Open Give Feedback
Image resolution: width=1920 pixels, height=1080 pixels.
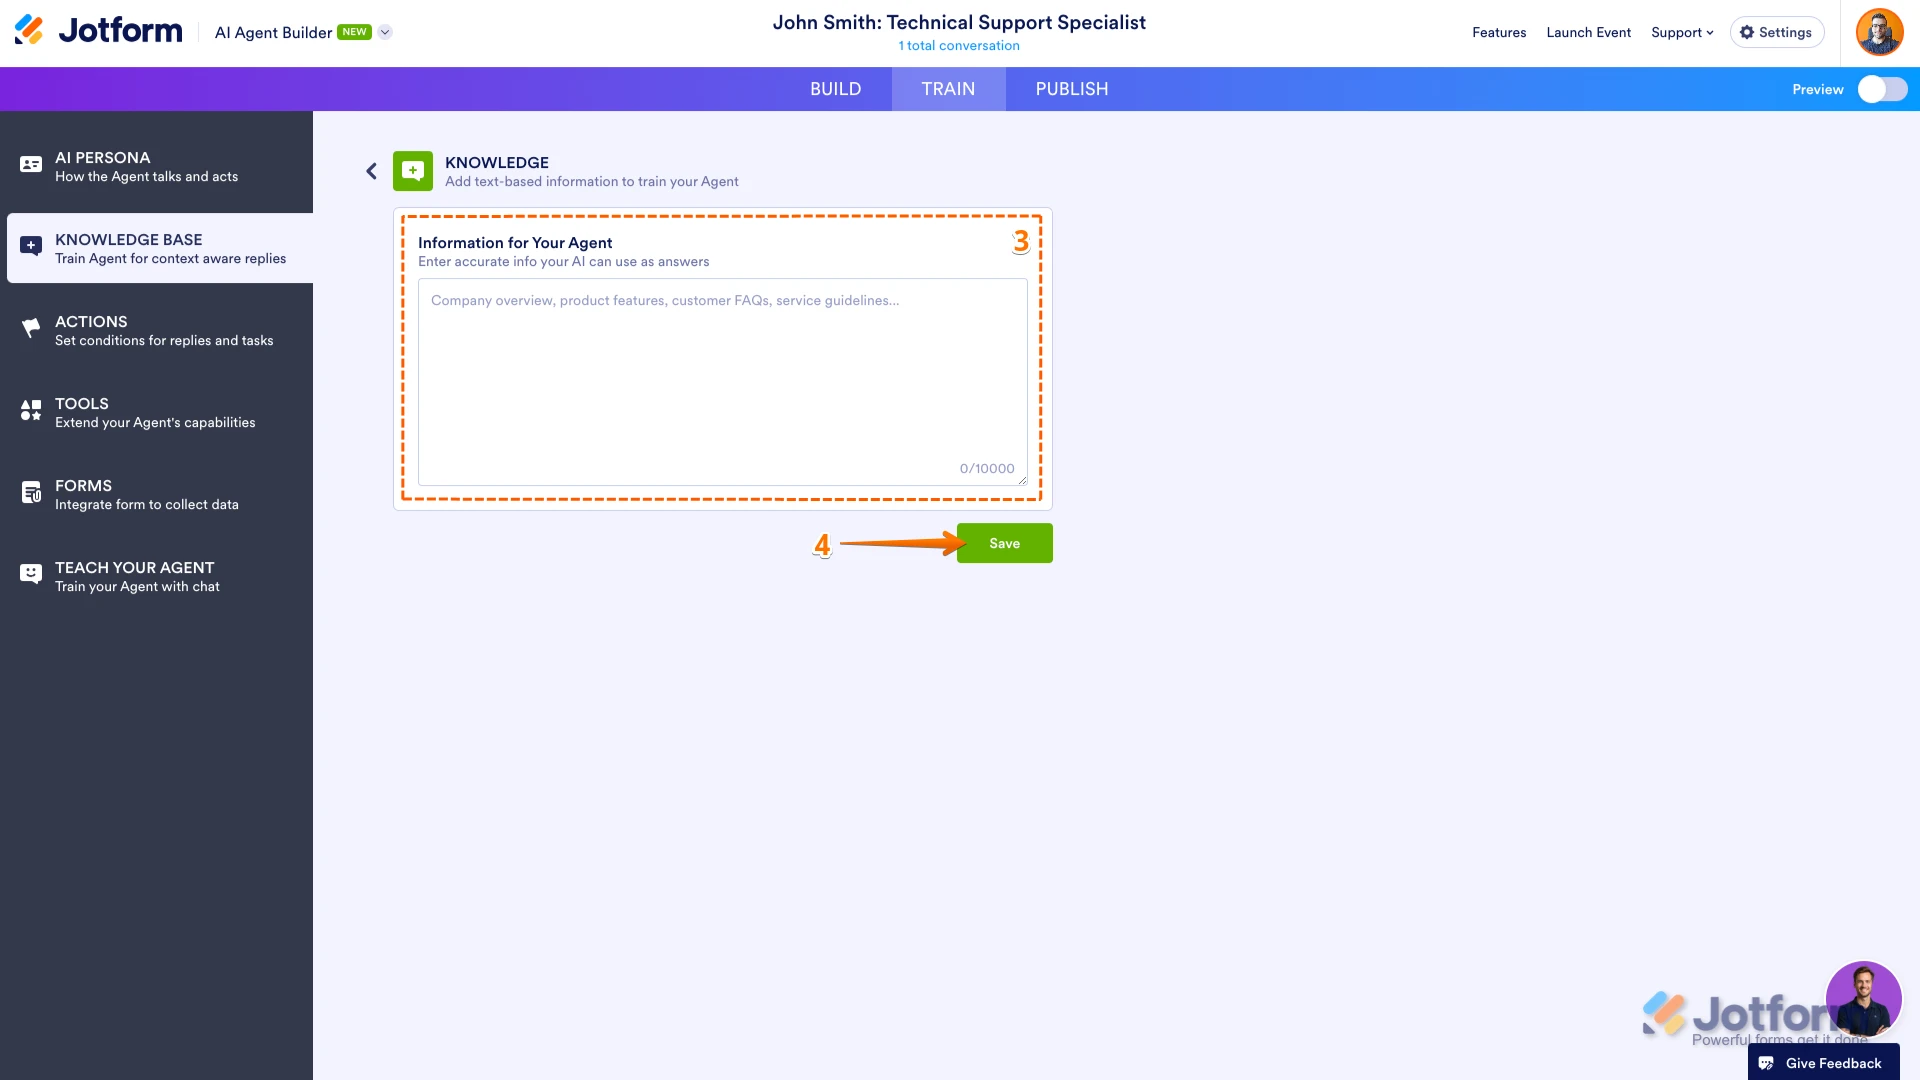[x=1823, y=1063]
